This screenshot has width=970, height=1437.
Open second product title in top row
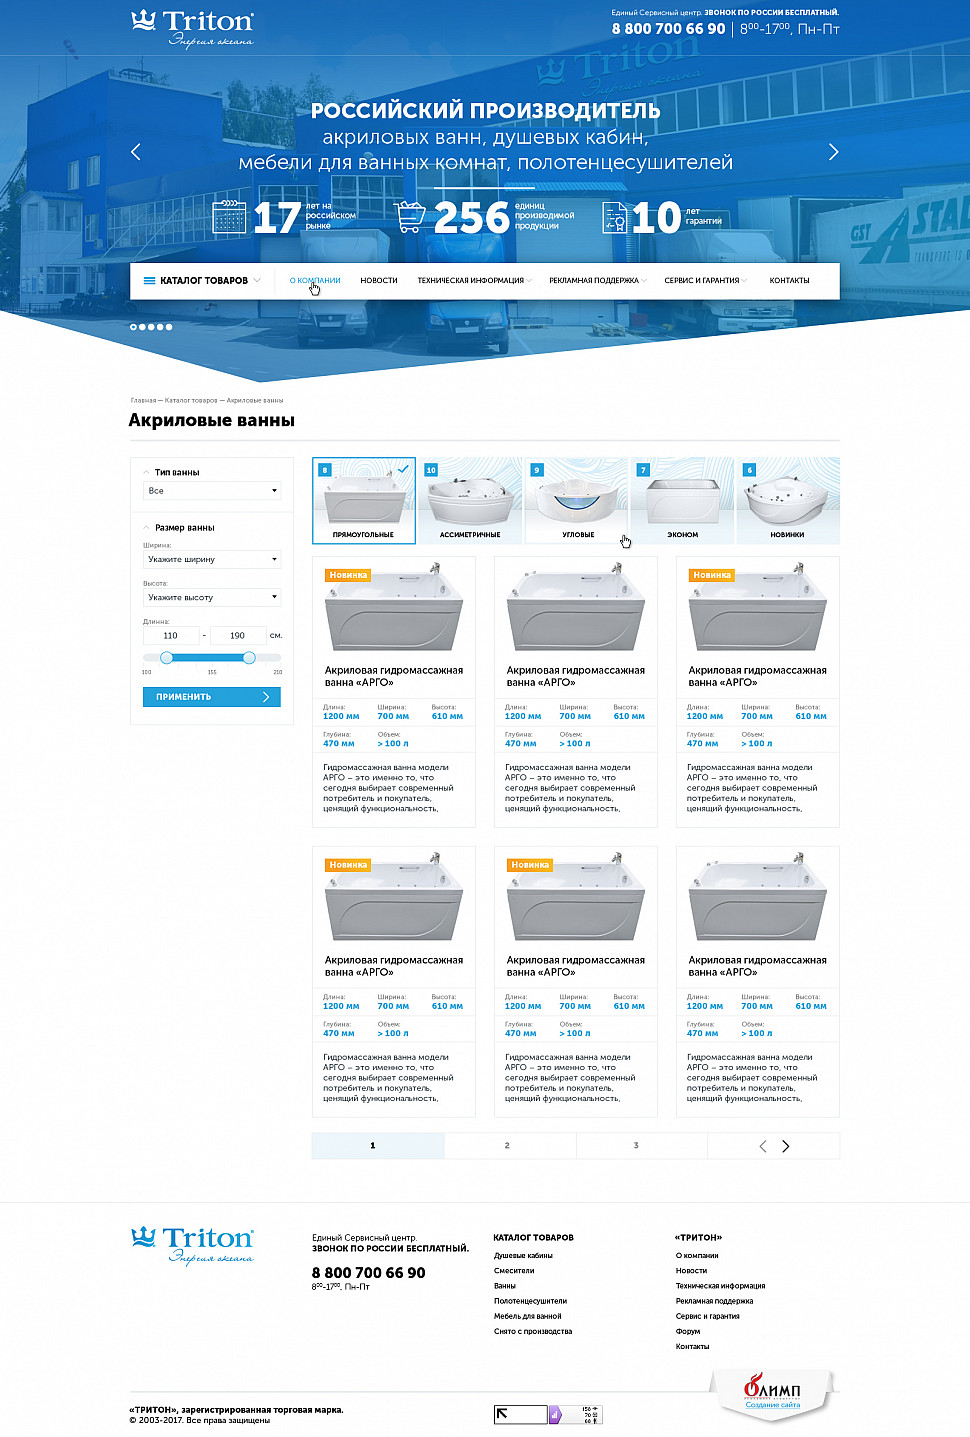[576, 676]
